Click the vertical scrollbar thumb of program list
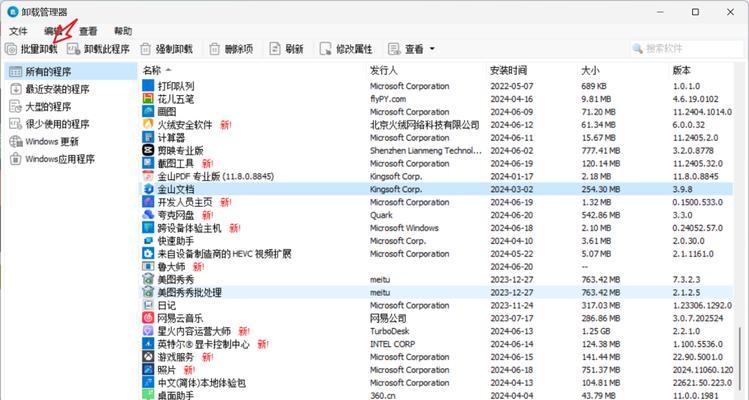 (x=739, y=361)
